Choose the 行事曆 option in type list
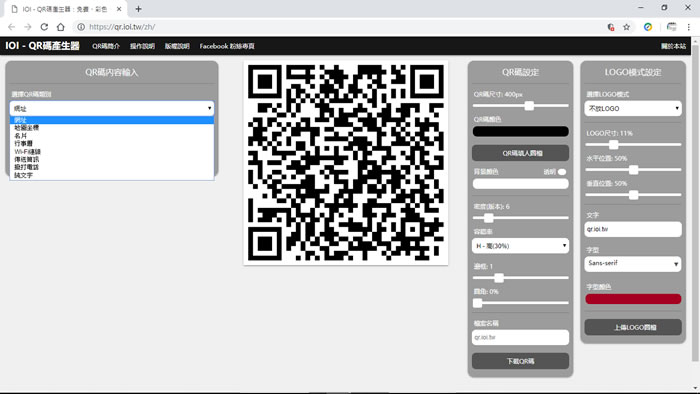The width and height of the screenshot is (700, 394). click(112, 144)
